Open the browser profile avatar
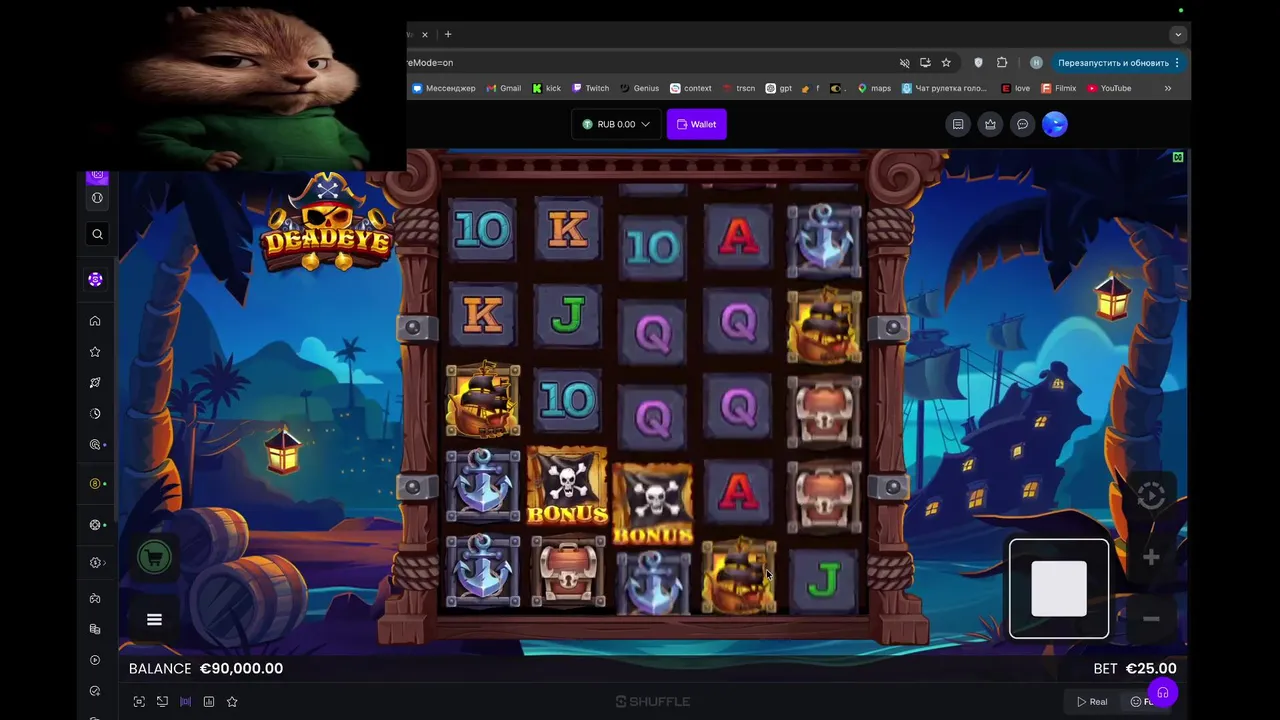 pos(1036,62)
